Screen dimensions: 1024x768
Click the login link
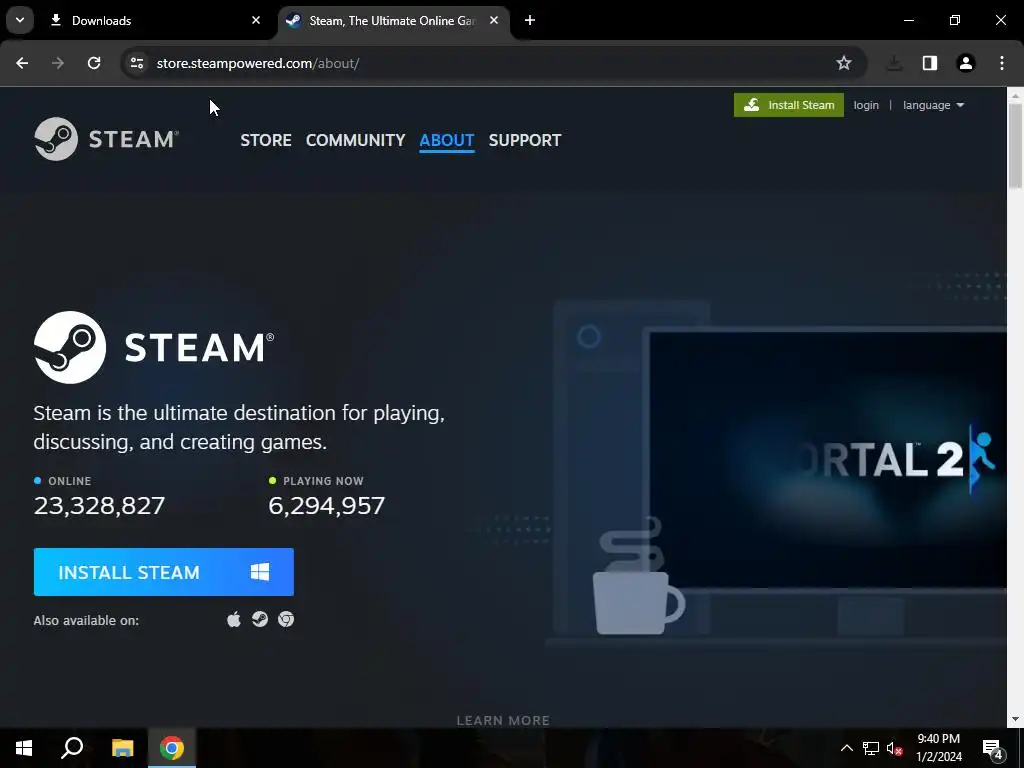pos(866,105)
